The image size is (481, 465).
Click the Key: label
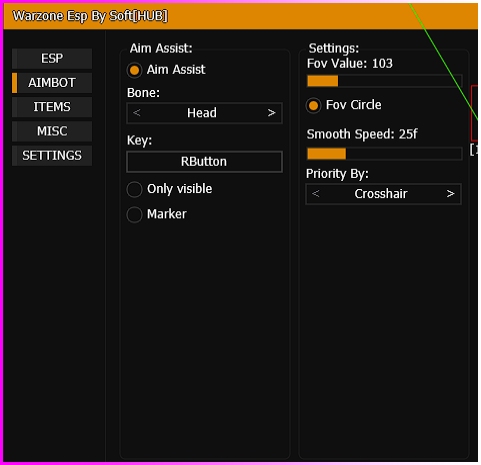point(139,140)
